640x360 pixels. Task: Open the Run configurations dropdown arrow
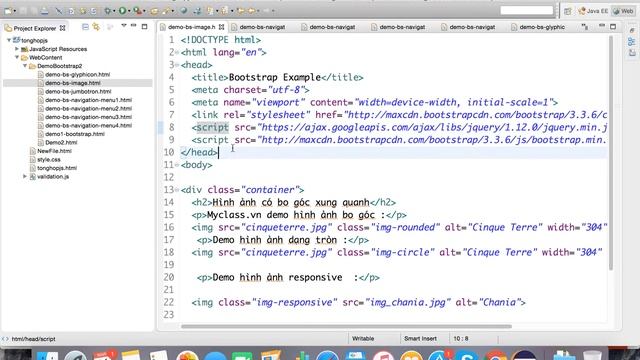(129, 11)
